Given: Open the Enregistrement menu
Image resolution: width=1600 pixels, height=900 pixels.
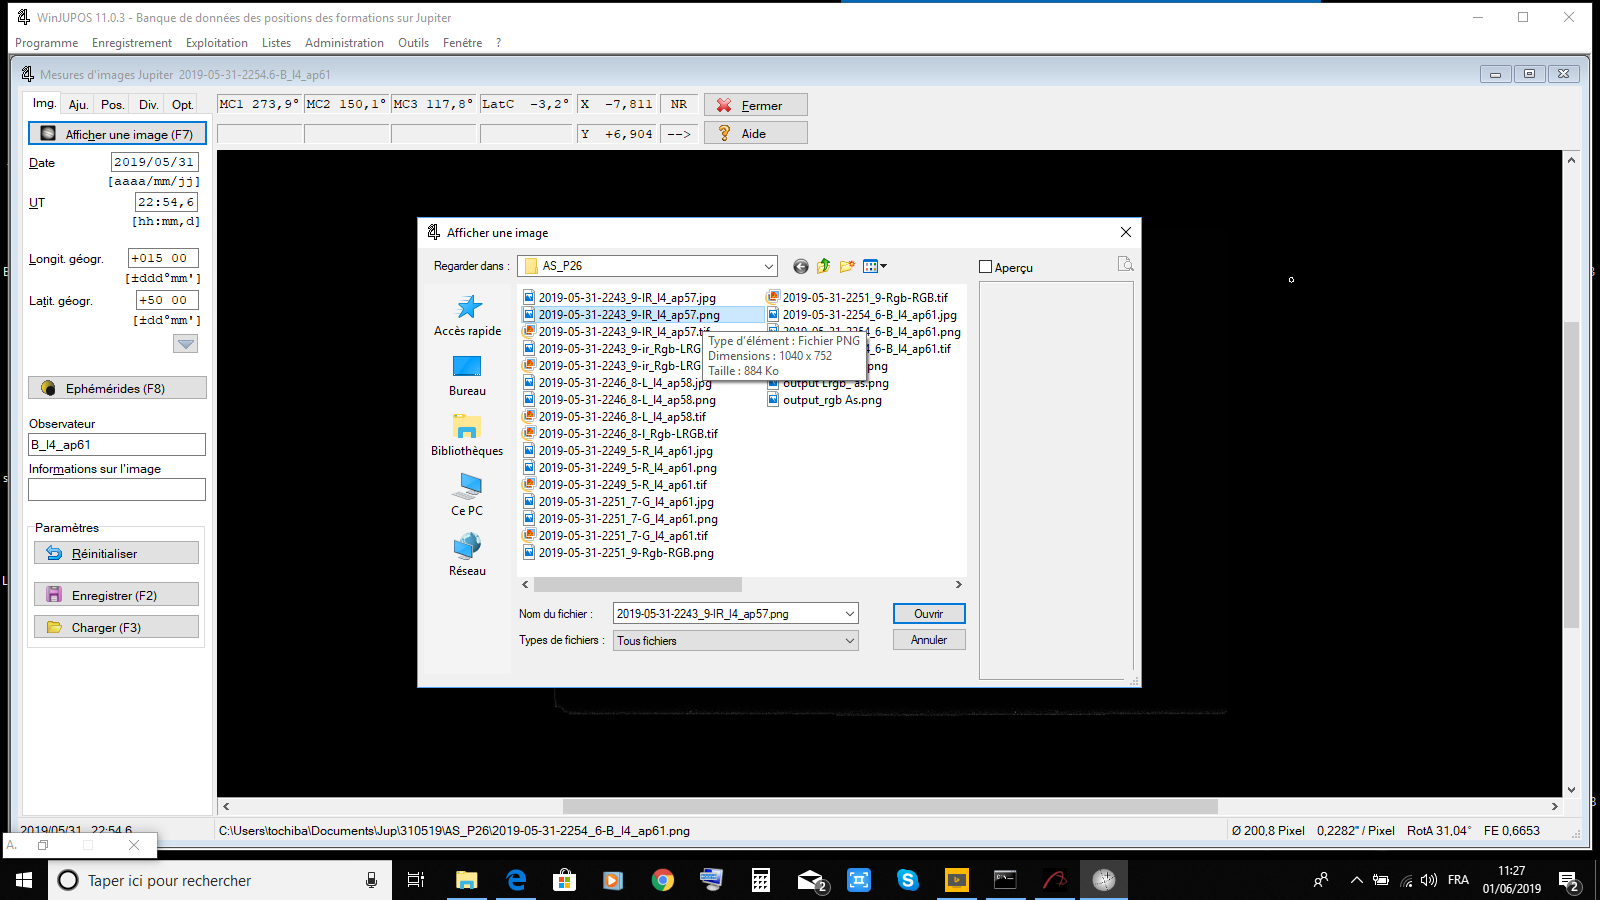Looking at the screenshot, I should (132, 43).
